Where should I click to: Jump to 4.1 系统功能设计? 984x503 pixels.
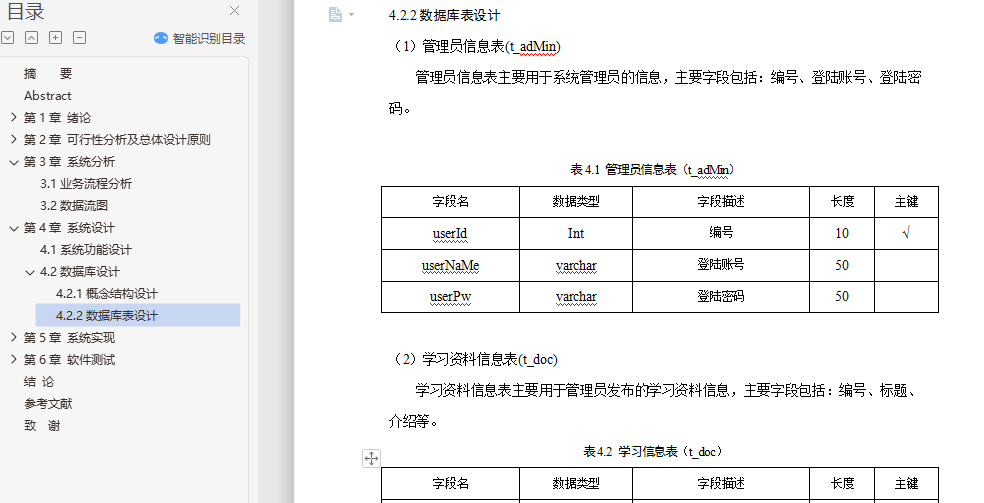coord(86,250)
